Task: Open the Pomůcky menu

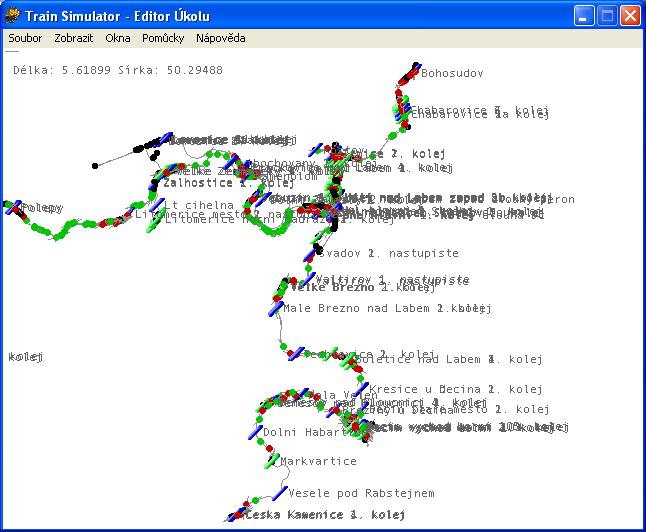Action: point(163,38)
